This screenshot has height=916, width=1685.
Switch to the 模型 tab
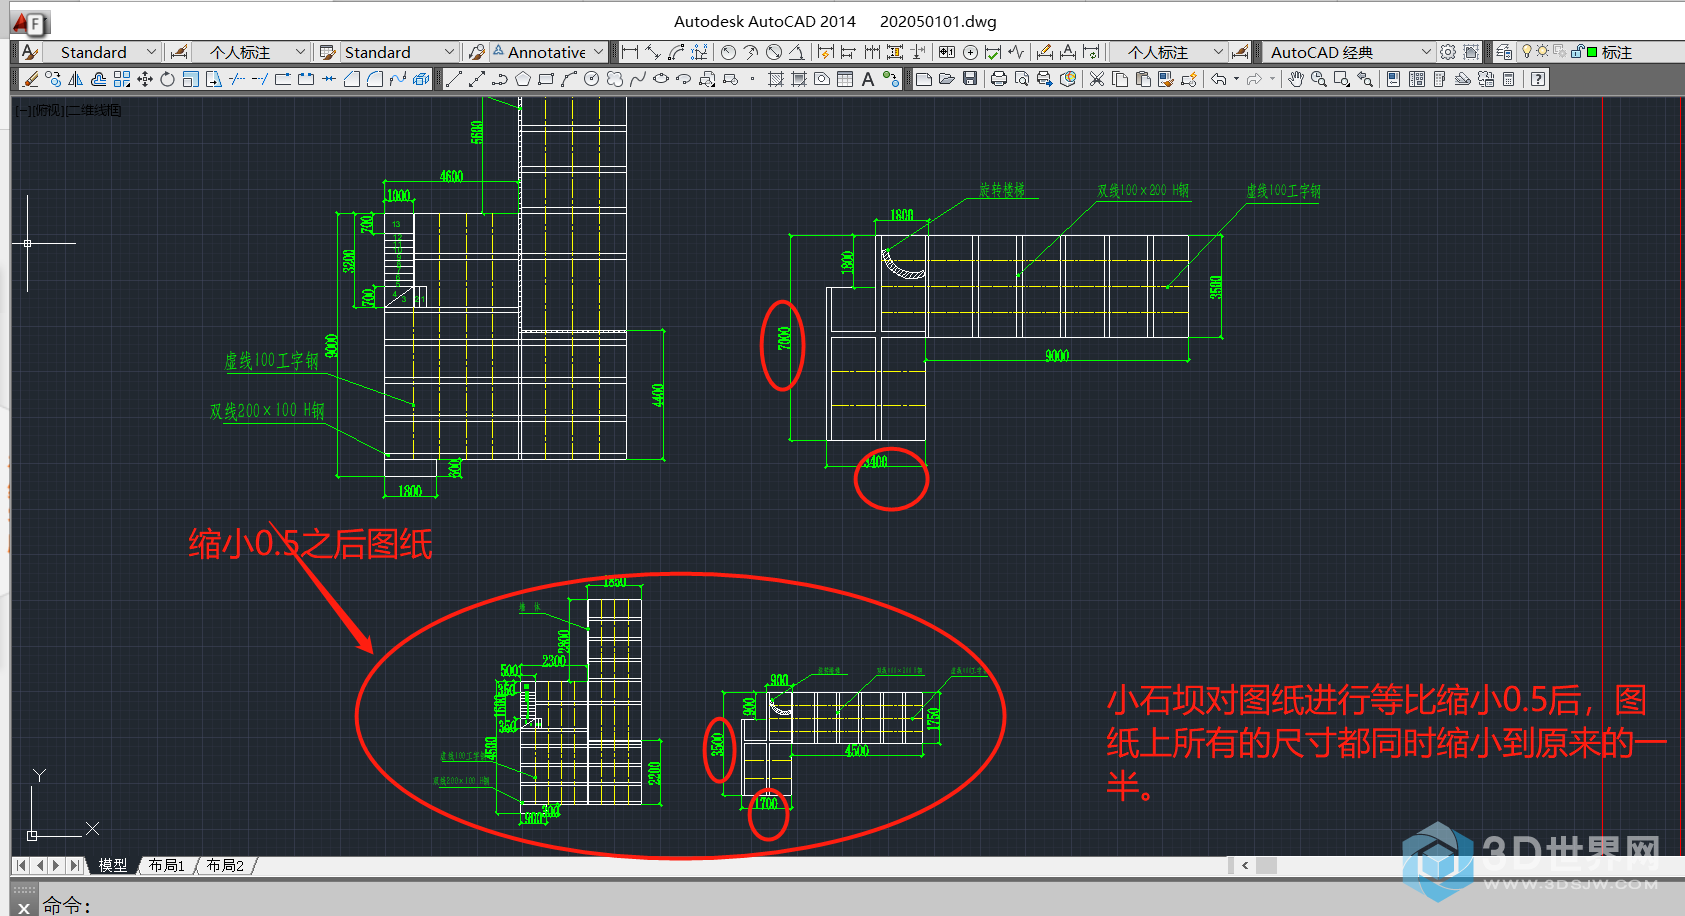click(112, 865)
